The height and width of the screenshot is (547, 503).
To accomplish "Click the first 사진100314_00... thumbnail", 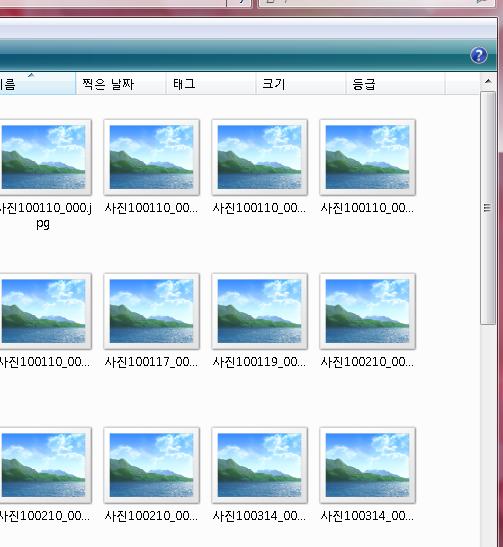I will click(x=260, y=465).
